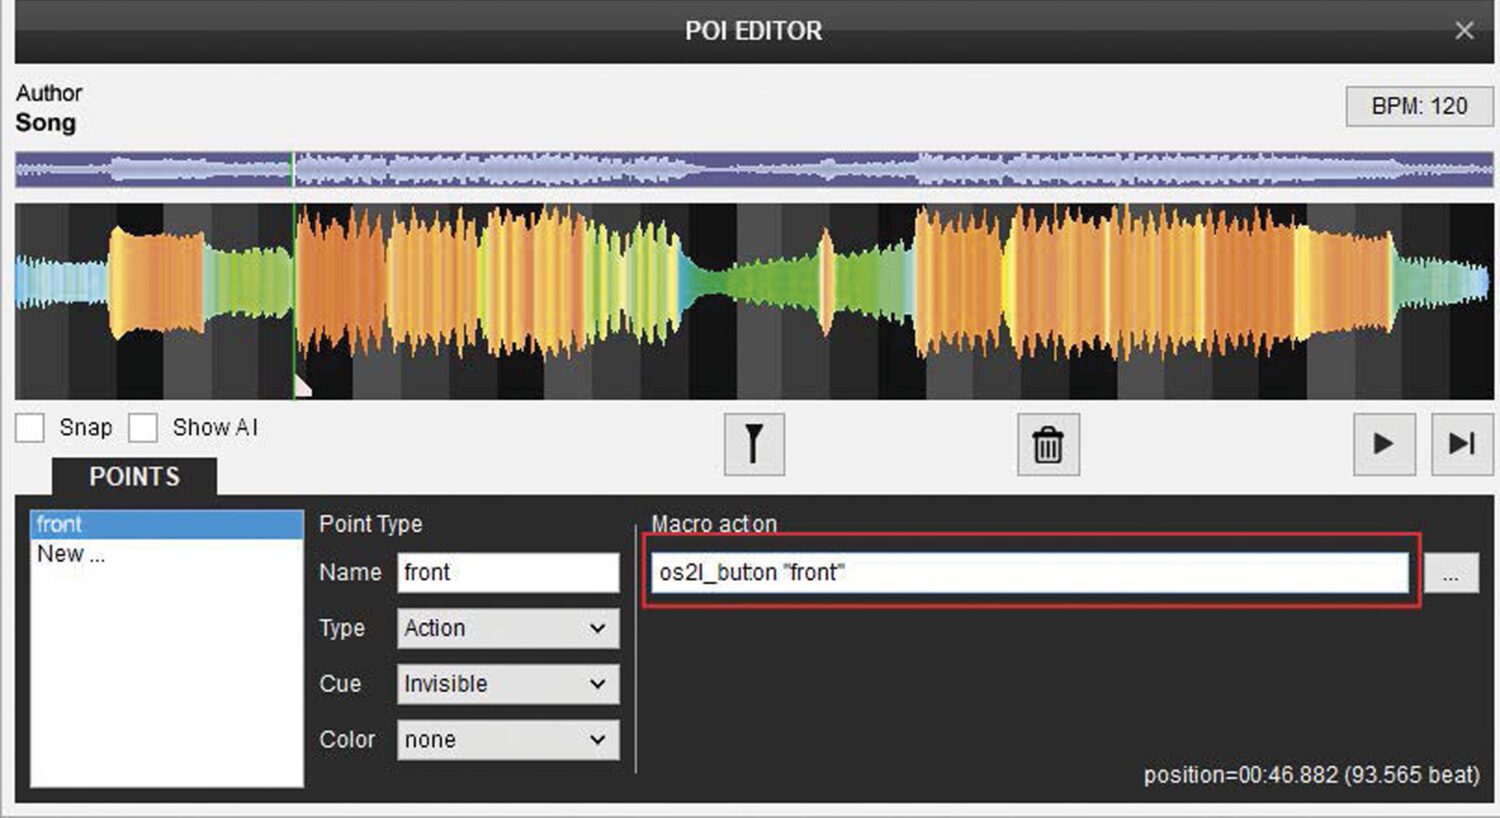Viewport: 1500px width, 818px height.
Task: Open the Type dropdown set to Action
Action: pyautogui.click(x=508, y=629)
